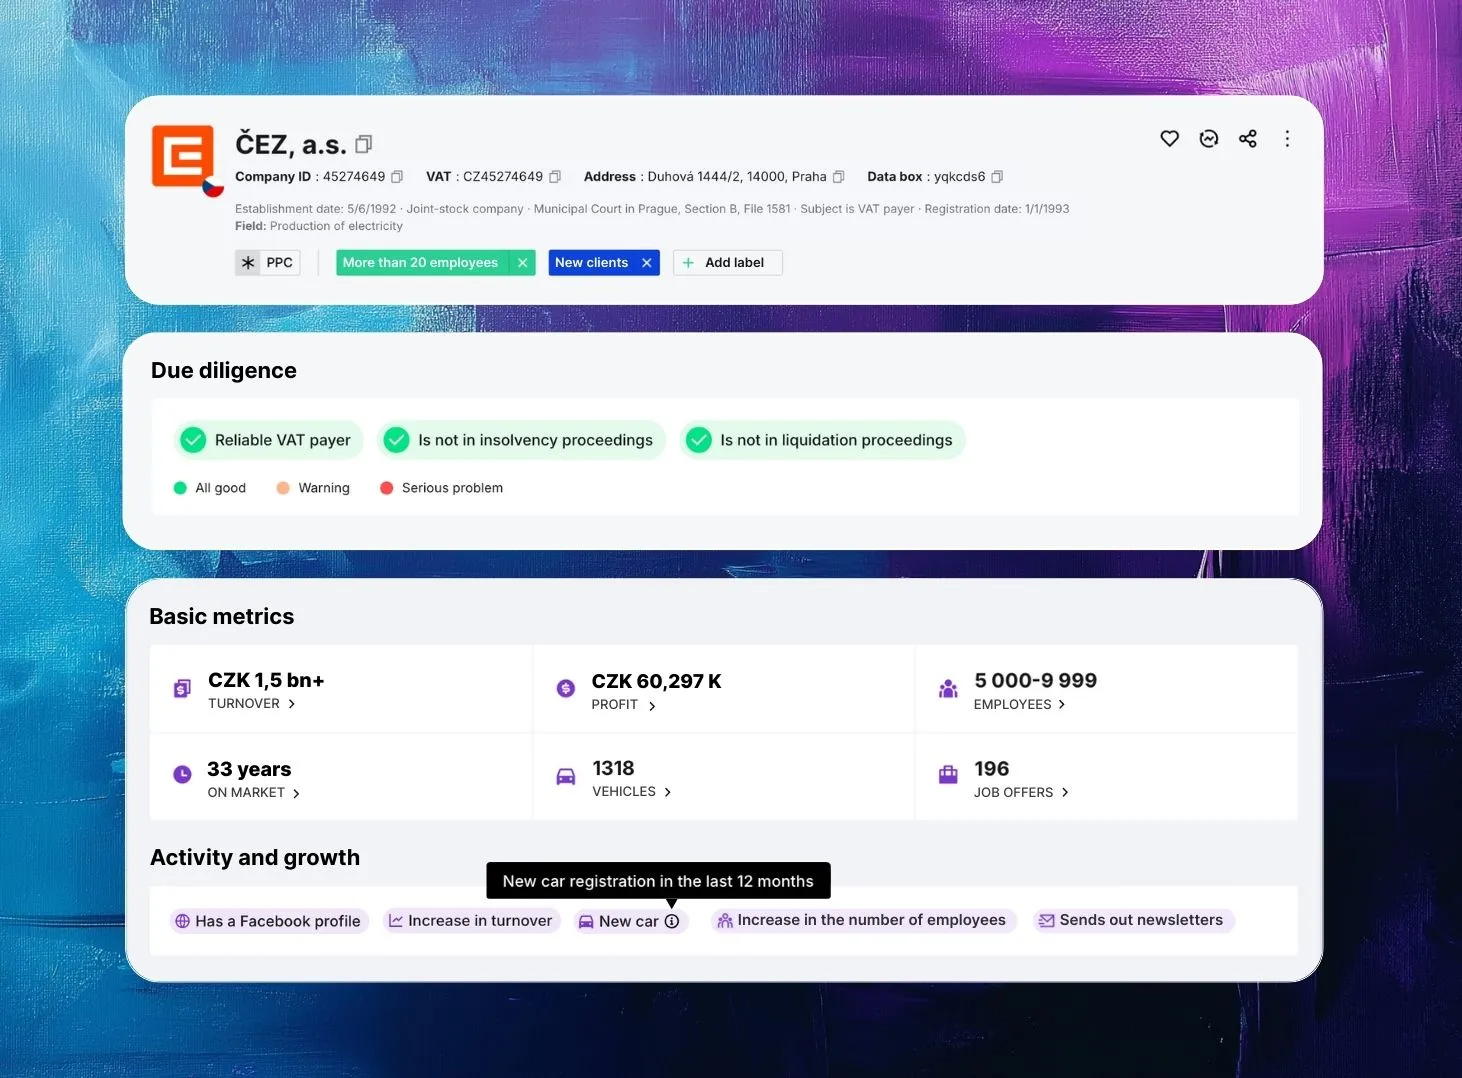Screen dimensions: 1462x1078
Task: Expand the JOB OFFERS details chevron
Action: 1065,793
